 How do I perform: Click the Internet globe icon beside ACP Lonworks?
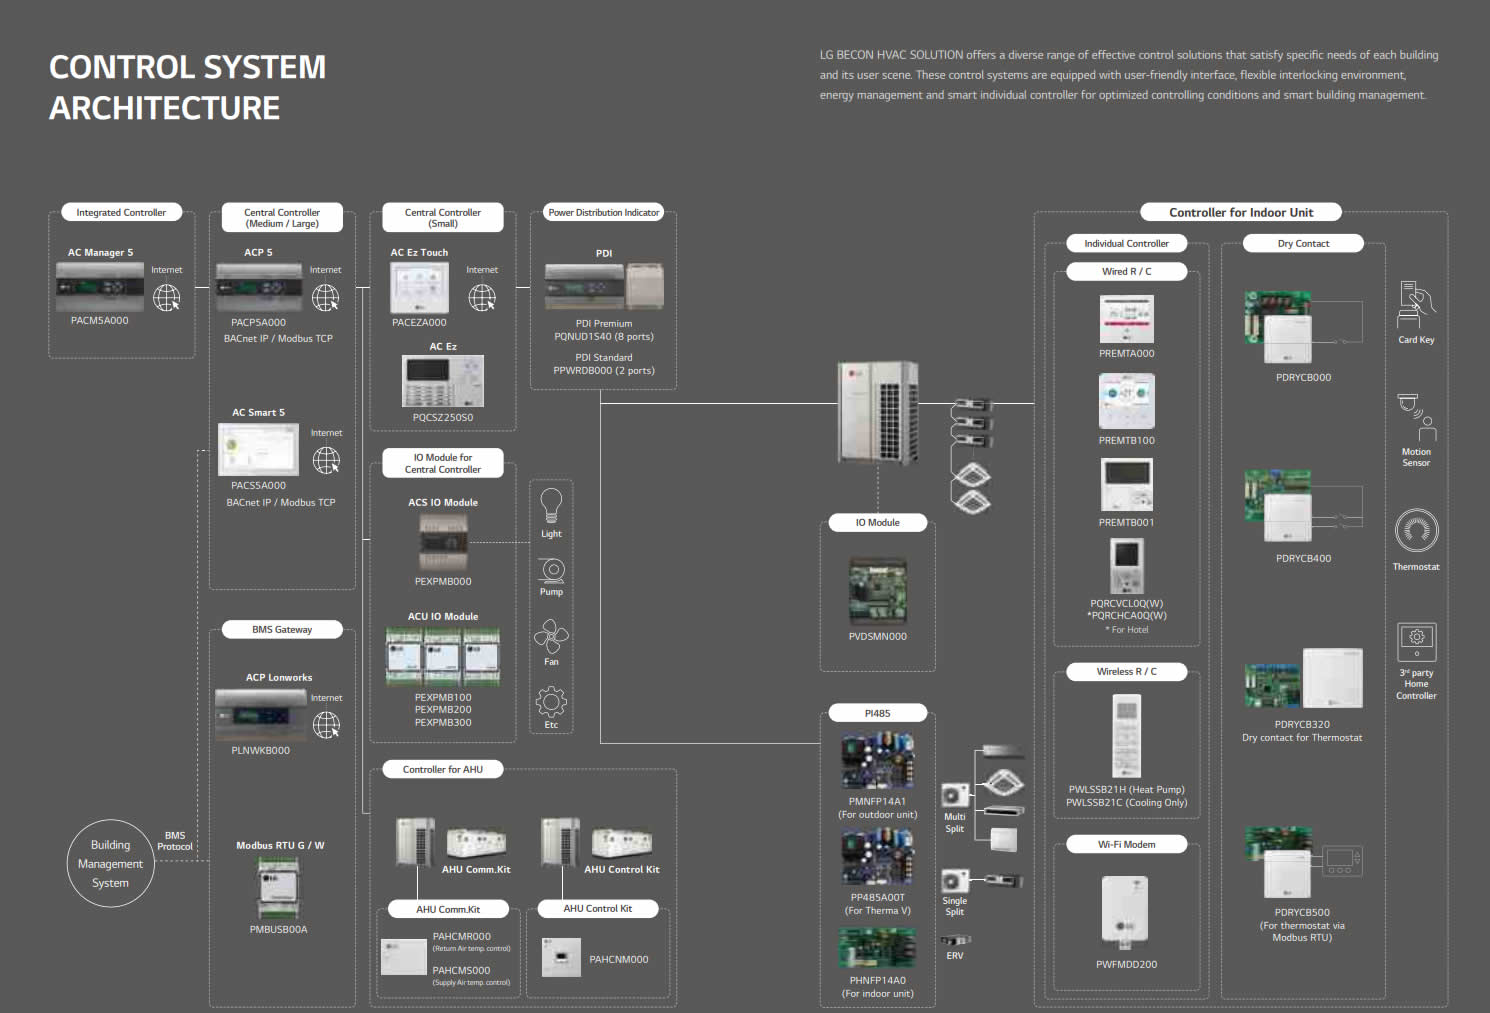tap(326, 725)
